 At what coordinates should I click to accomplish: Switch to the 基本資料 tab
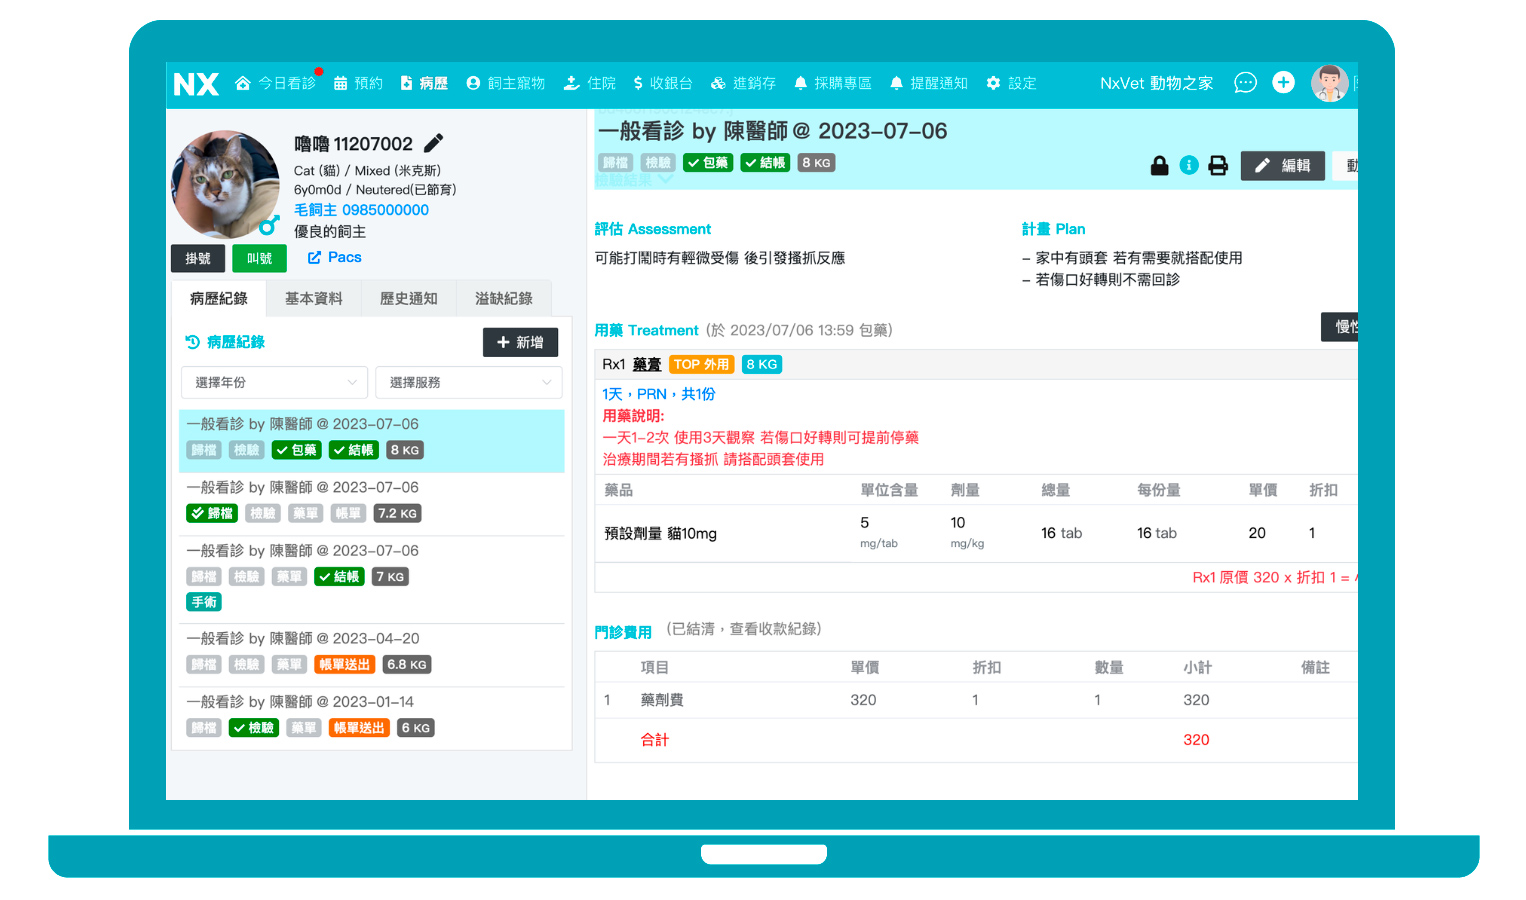coord(313,299)
